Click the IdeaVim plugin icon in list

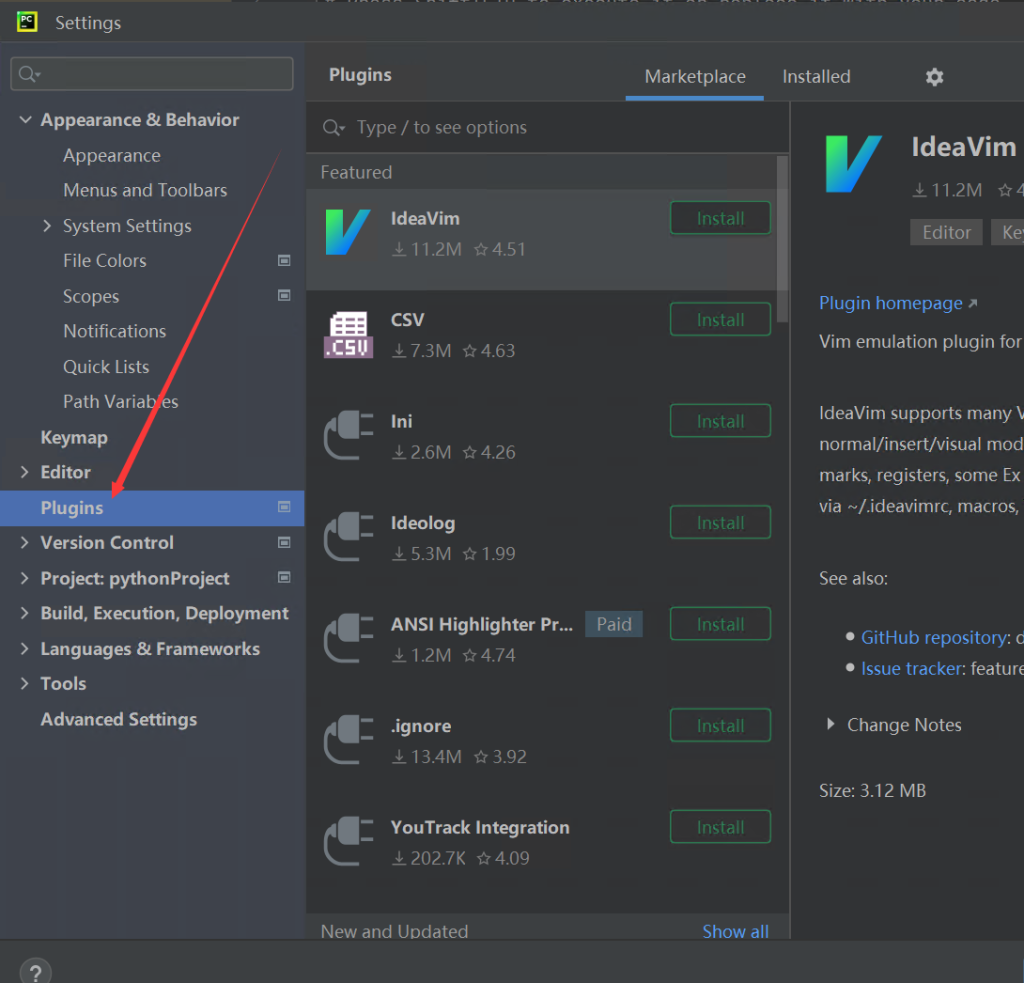pos(348,232)
